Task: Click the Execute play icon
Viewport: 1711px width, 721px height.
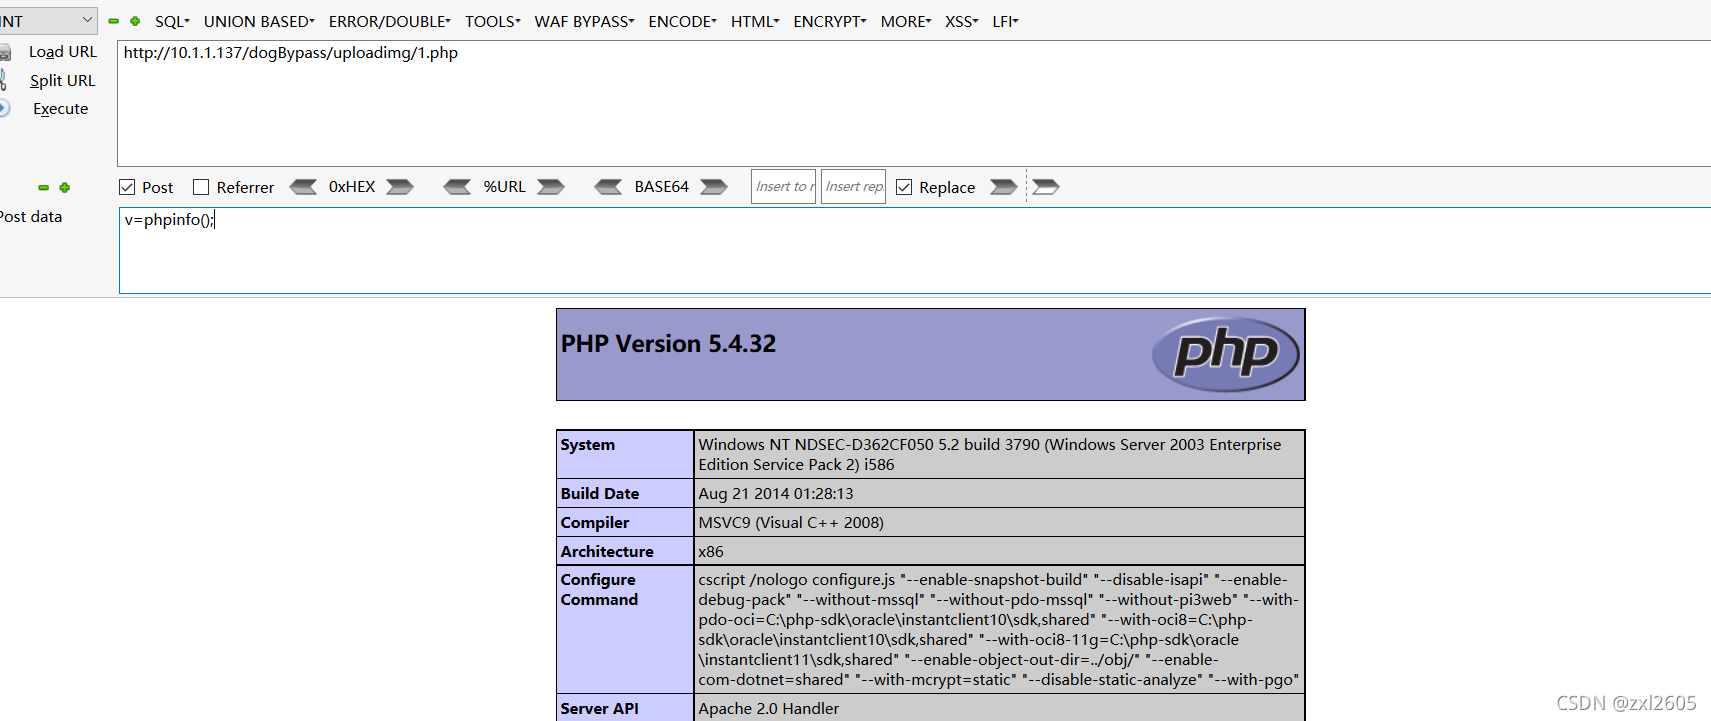Action: (x=5, y=108)
